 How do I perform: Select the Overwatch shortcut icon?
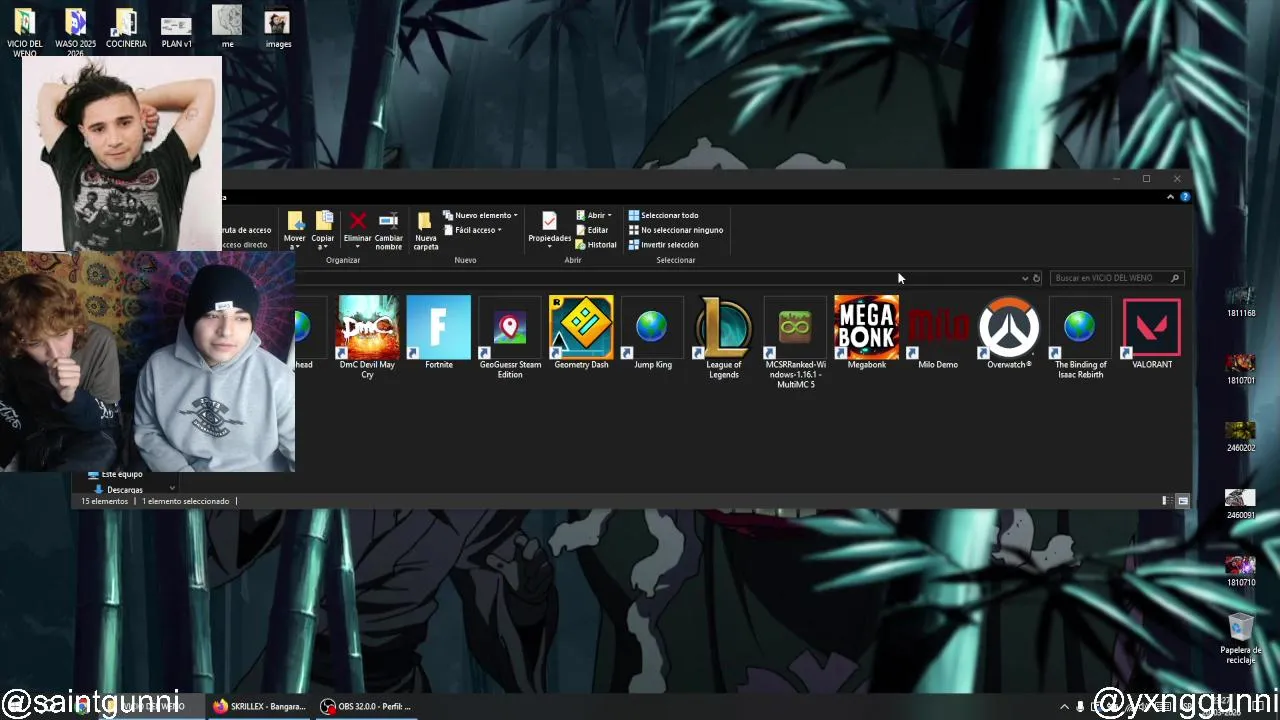click(1009, 332)
